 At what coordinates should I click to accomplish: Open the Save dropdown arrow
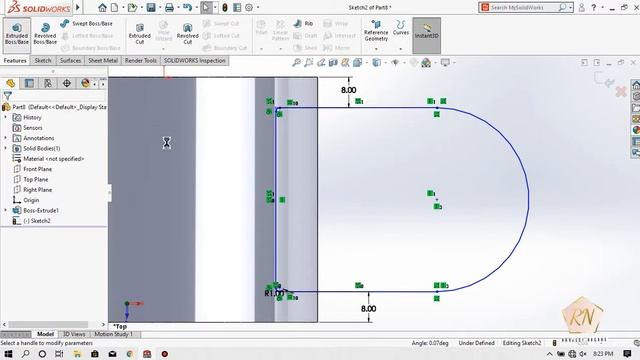tap(160, 7)
